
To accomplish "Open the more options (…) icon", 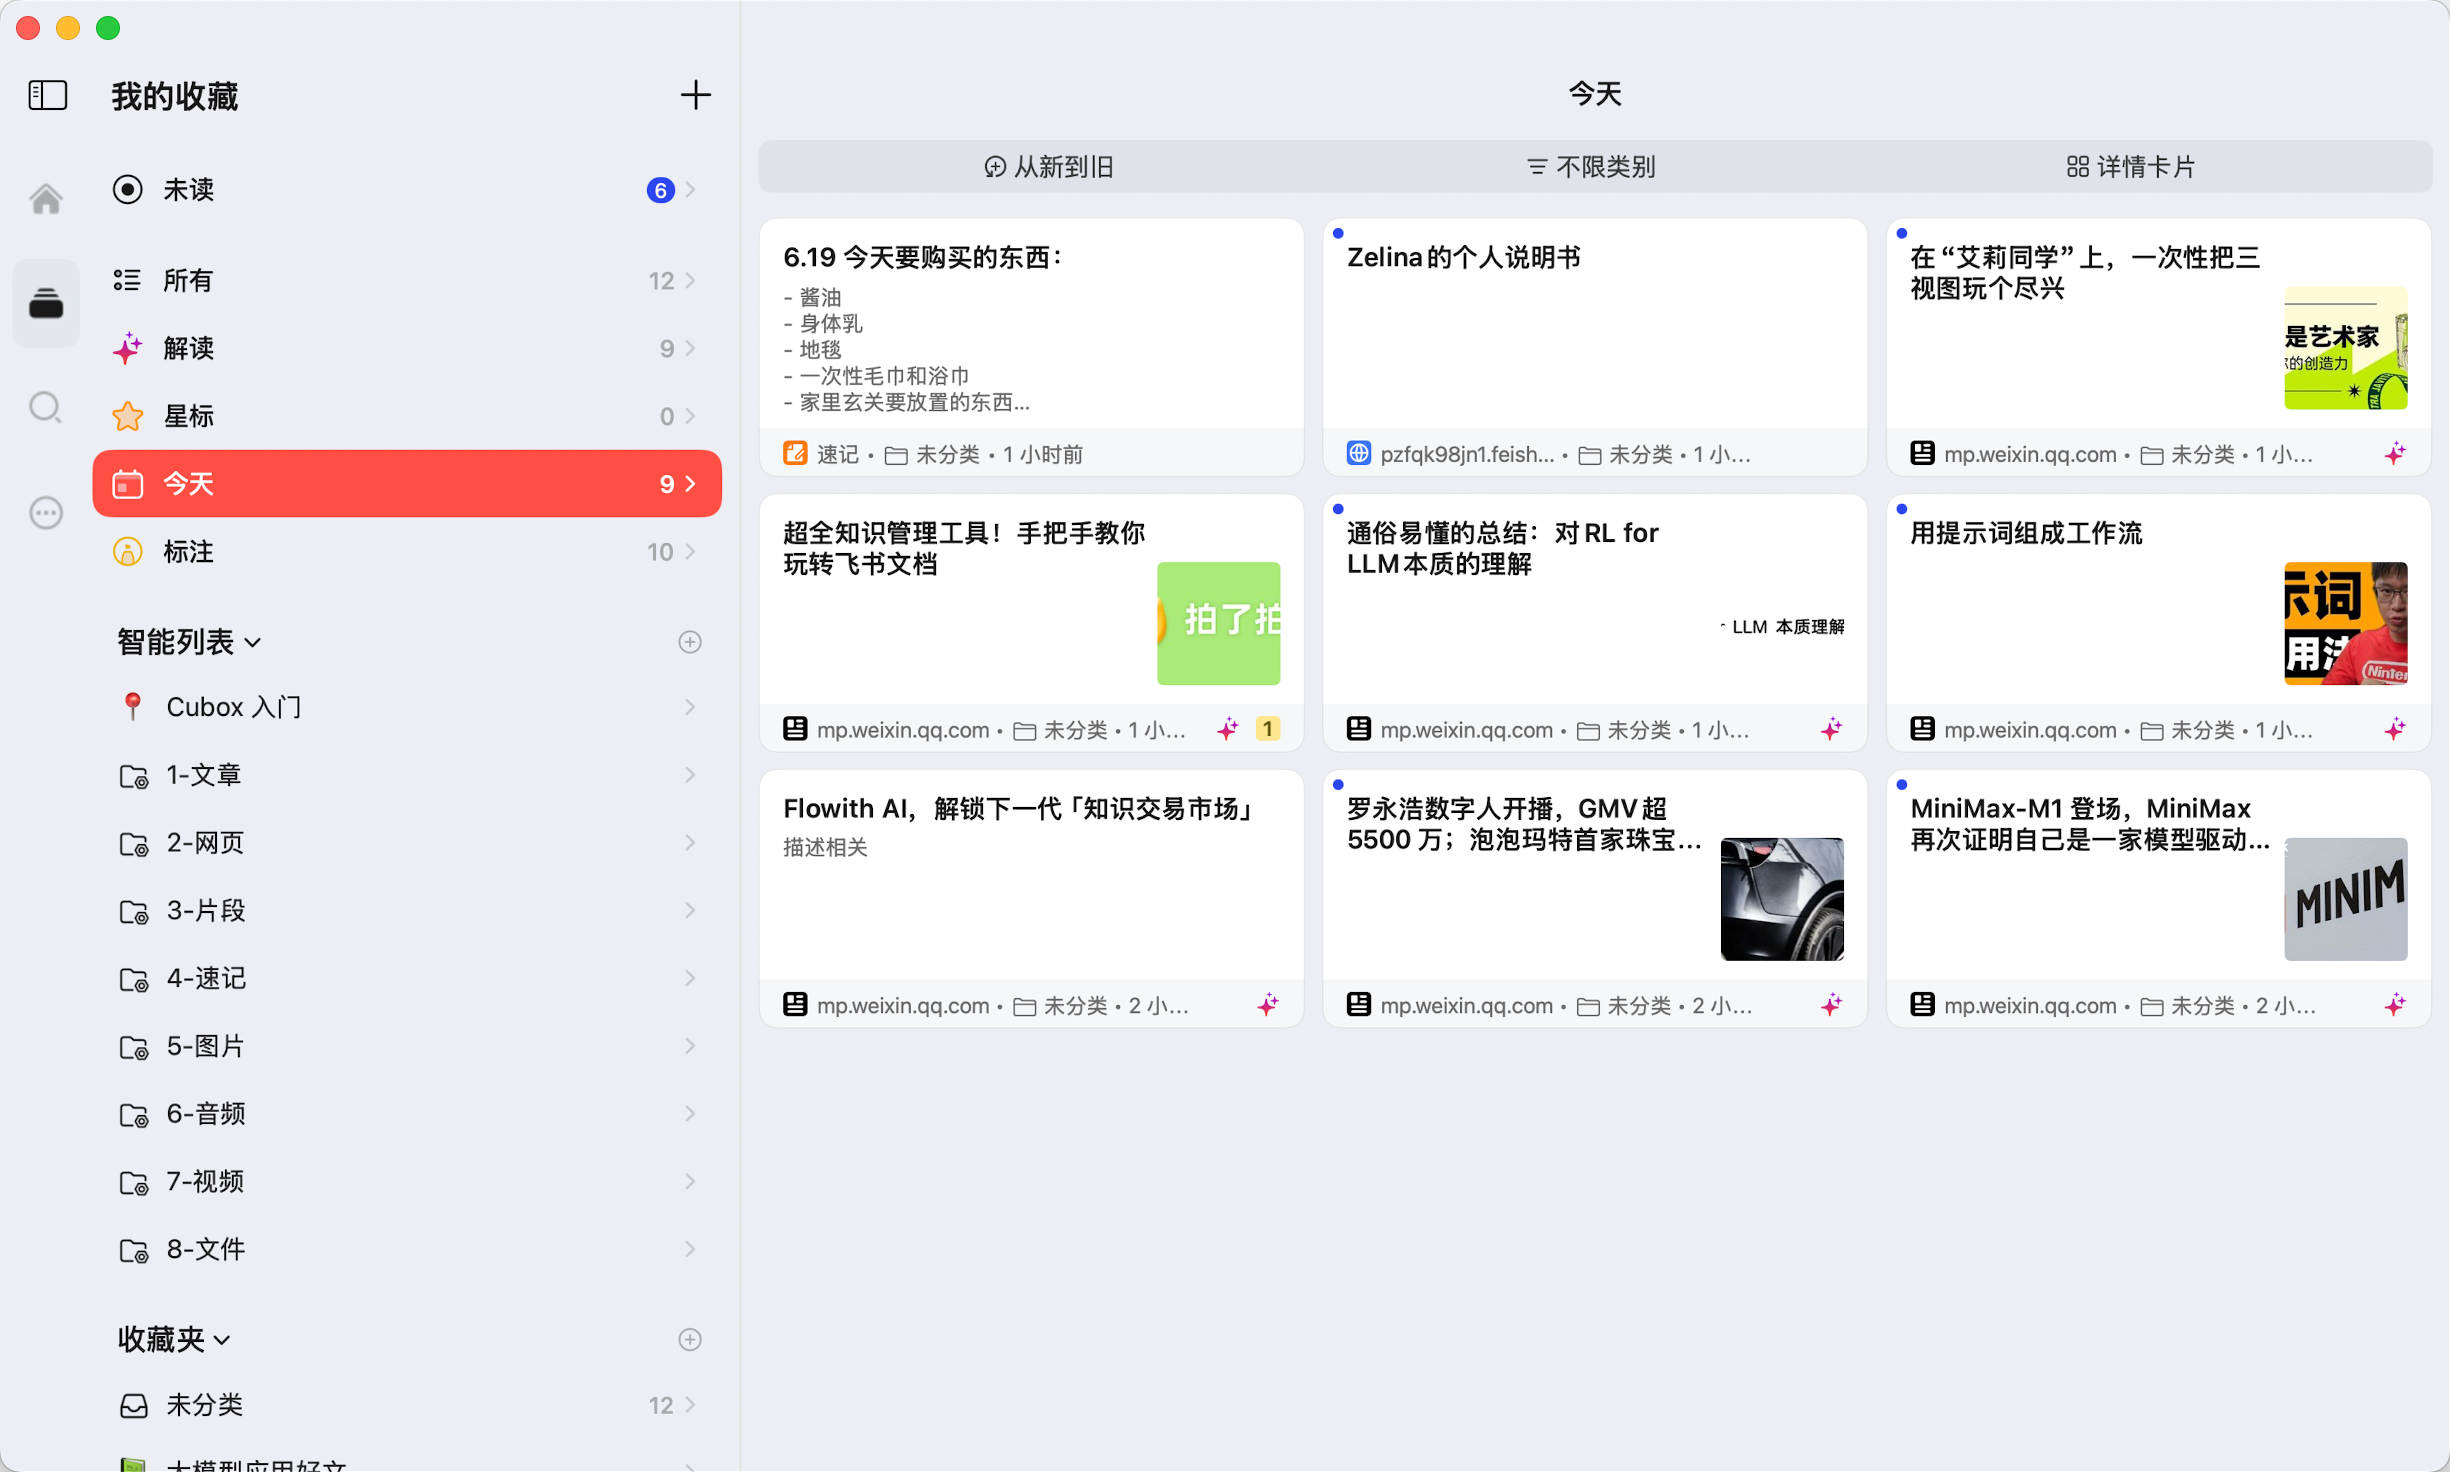I will click(x=45, y=513).
